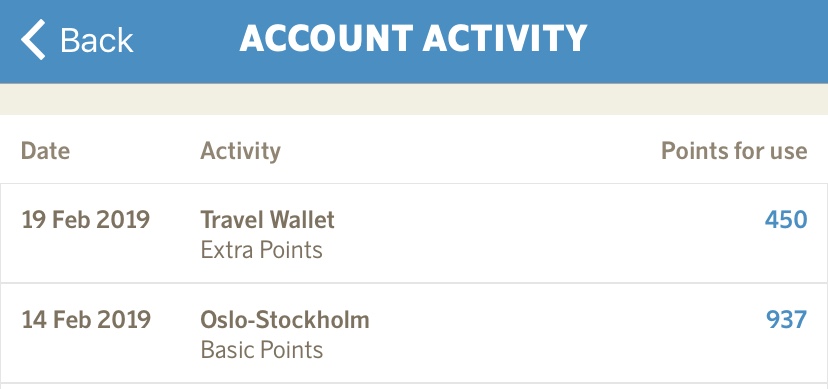Select the ACCOUNT ACTIVITY header title
Screen dimensions: 828x389
click(x=413, y=39)
